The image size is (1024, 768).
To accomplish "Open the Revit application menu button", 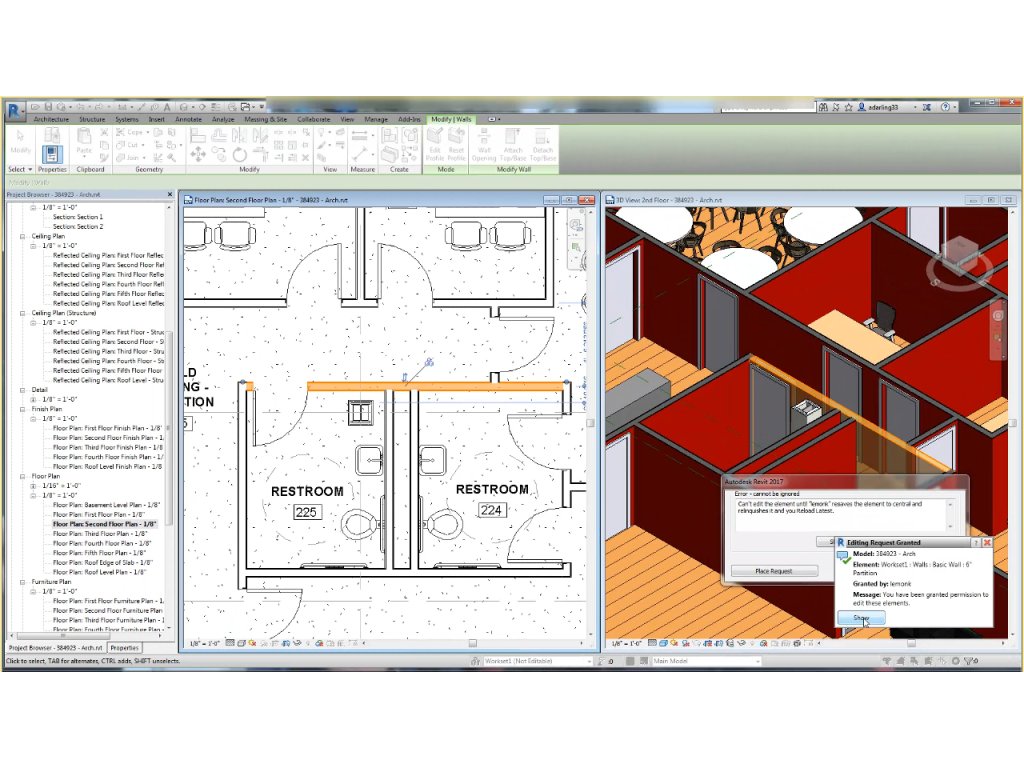I will [16, 110].
